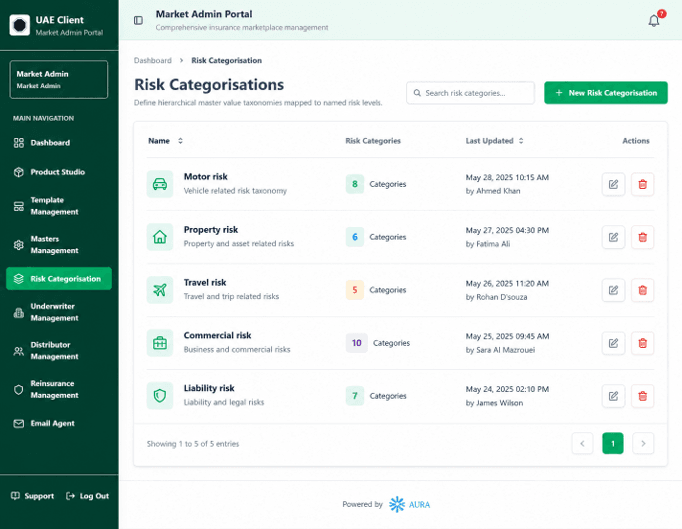Screen dimensions: 682x529
Task: Click the AURA logo in footer
Action: click(409, 505)
